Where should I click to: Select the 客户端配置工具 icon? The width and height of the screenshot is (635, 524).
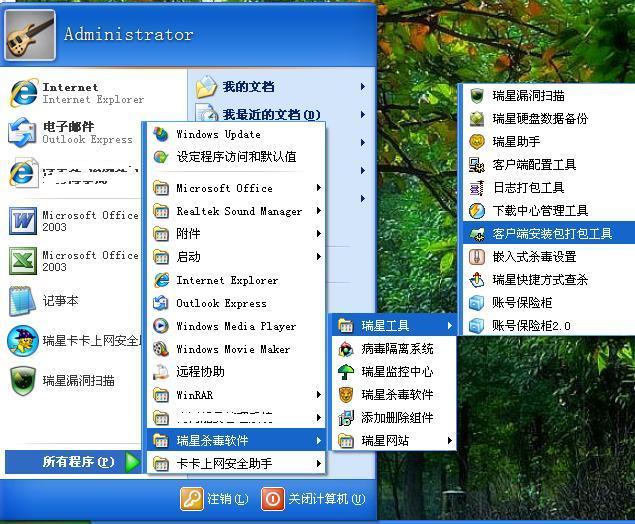pyautogui.click(x=477, y=165)
